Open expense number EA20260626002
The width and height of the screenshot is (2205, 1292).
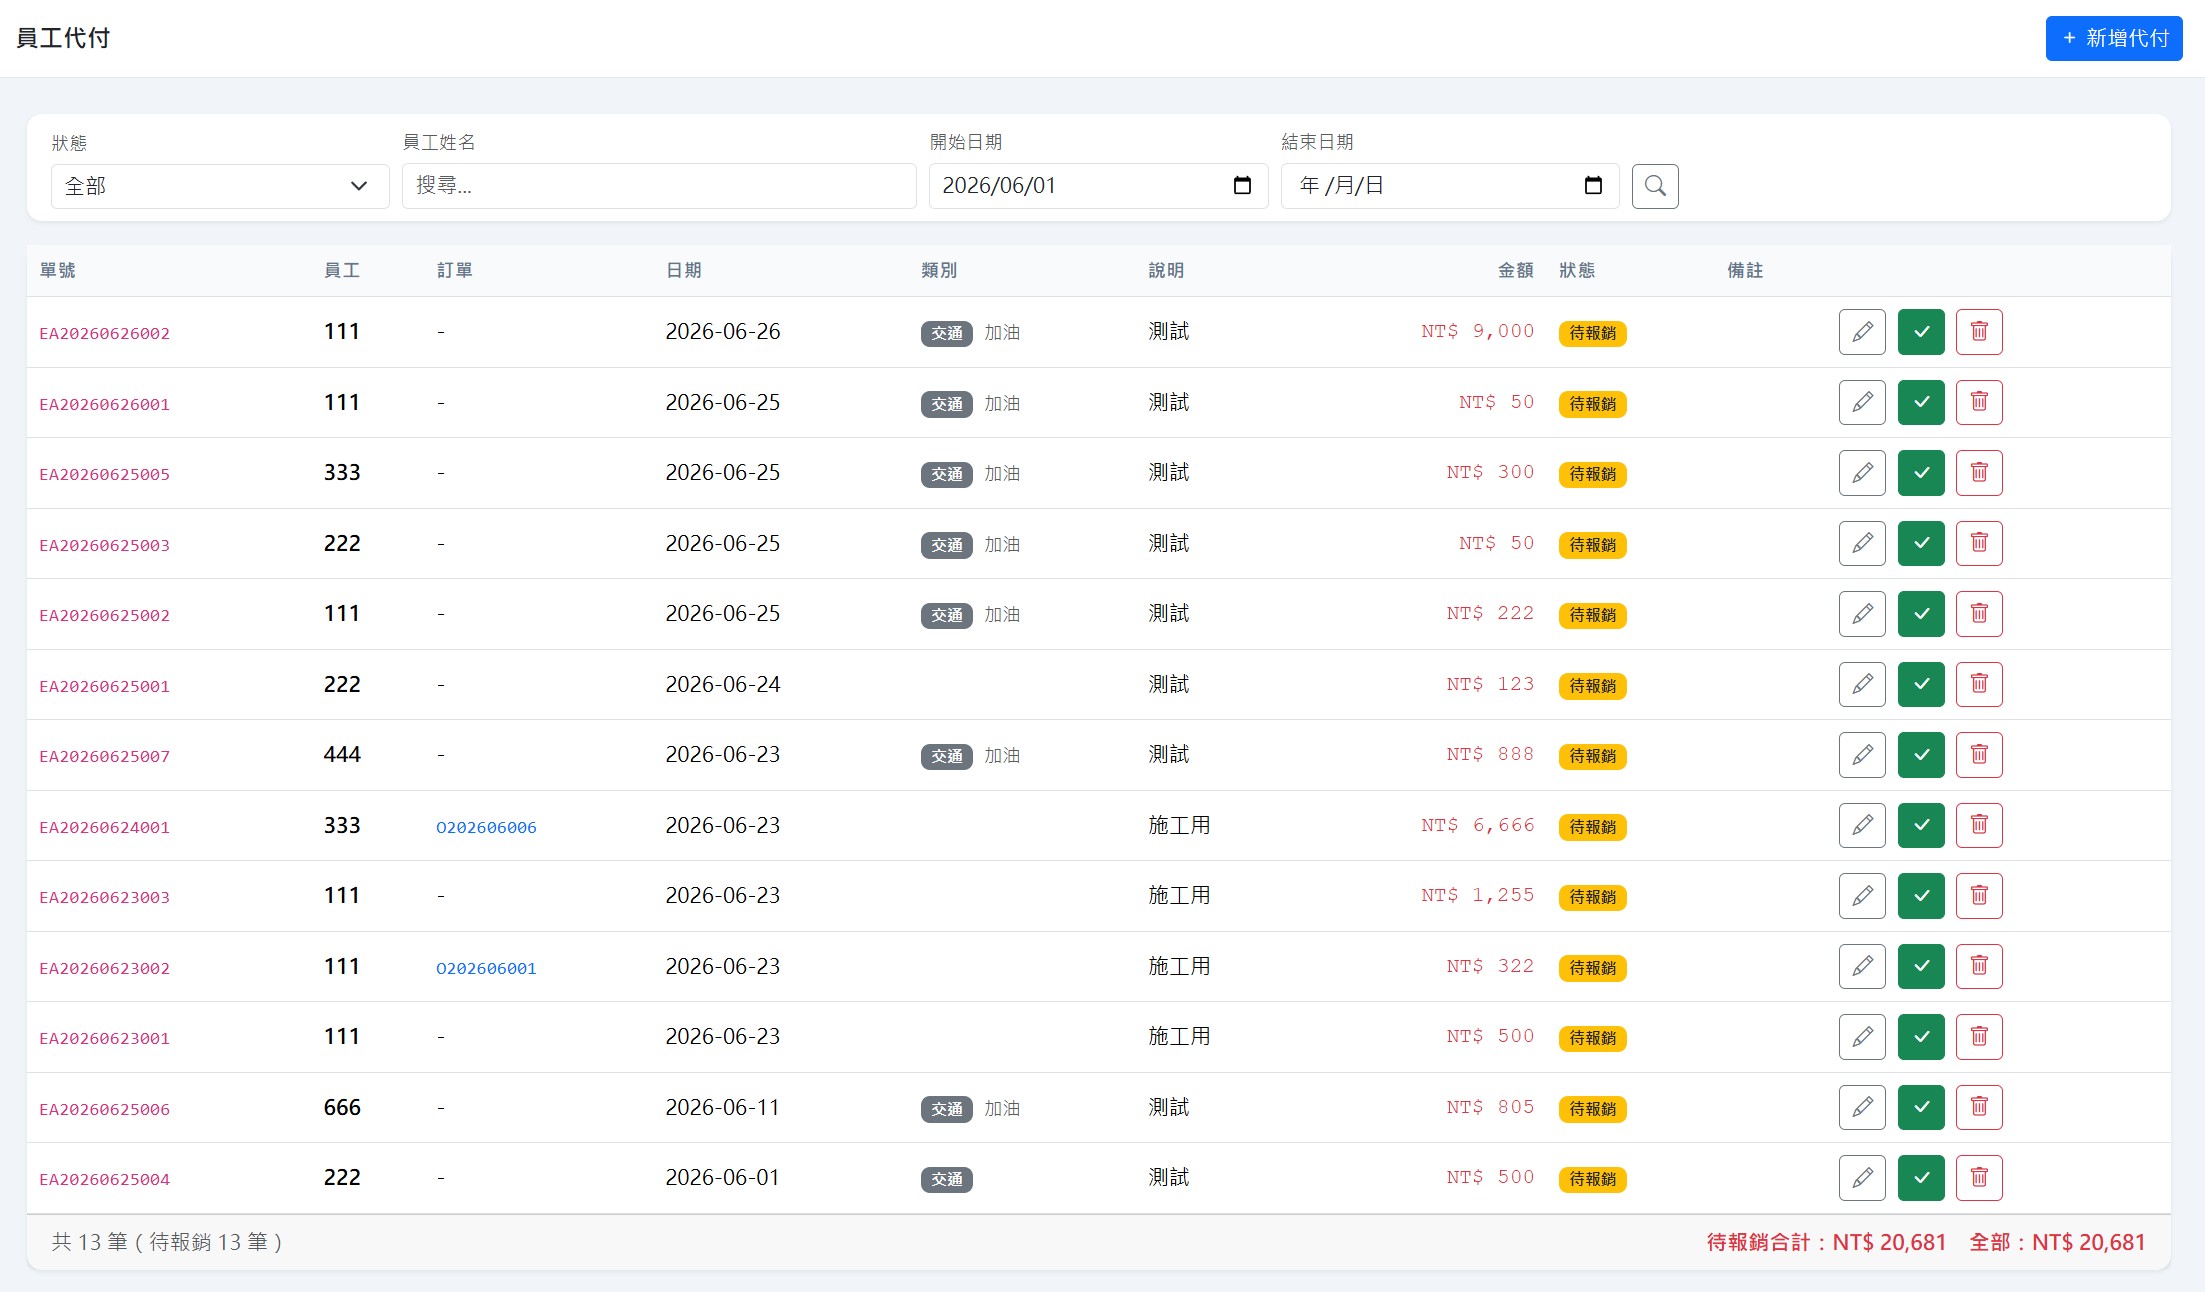coord(104,333)
